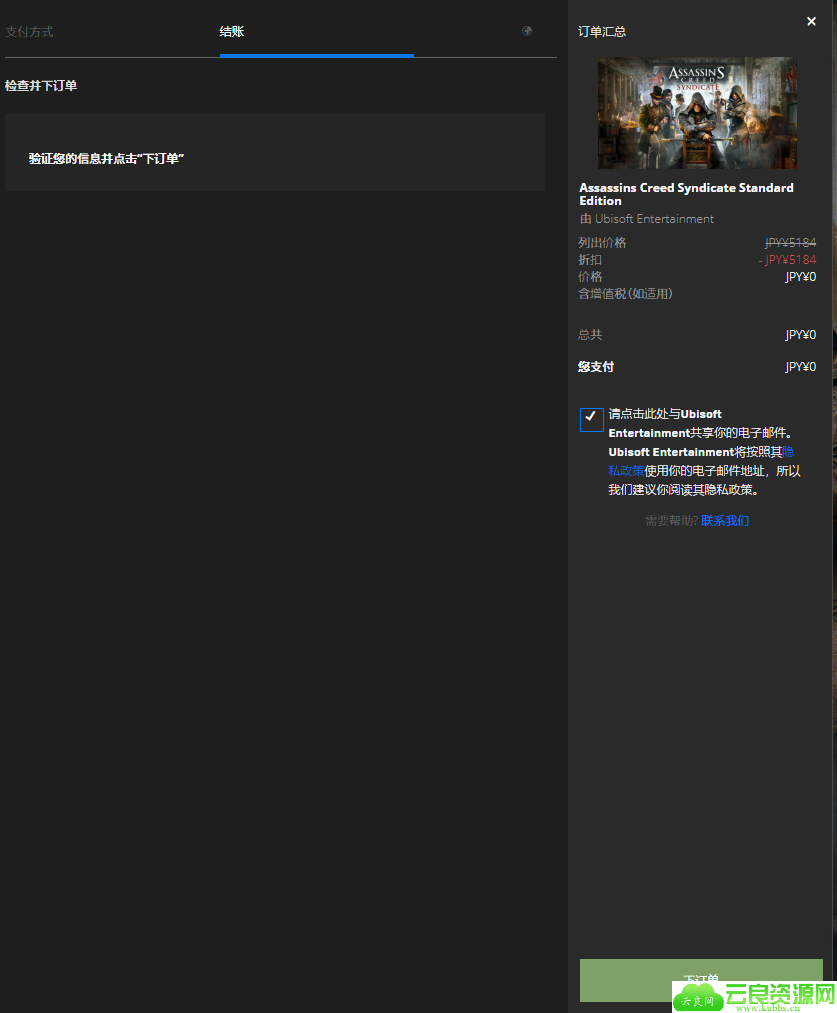Click the 联系我们 link
This screenshot has height=1013, width=837.
[725, 521]
